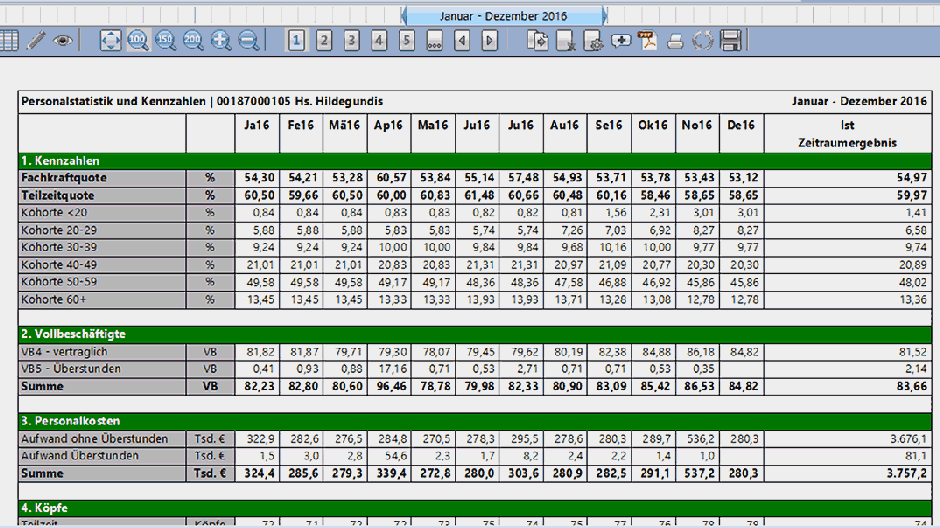This screenshot has width=940, height=528.
Task: Select the Januar - Dezember 2016 timeline range
Action: (x=504, y=16)
